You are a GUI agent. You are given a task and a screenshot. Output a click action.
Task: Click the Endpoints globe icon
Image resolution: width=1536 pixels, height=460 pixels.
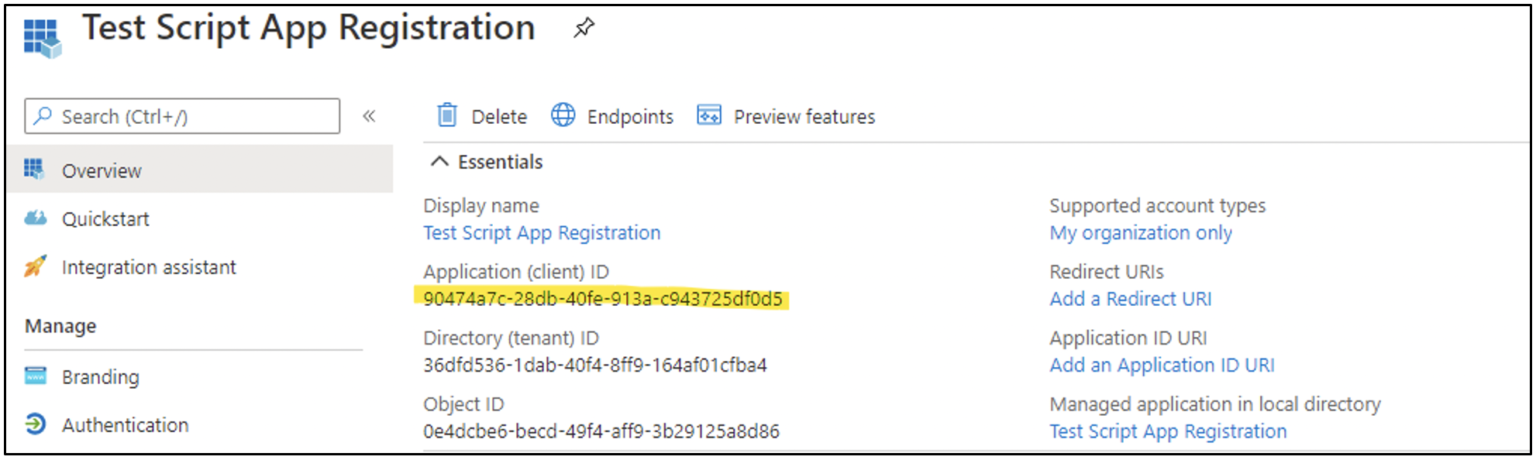click(564, 116)
